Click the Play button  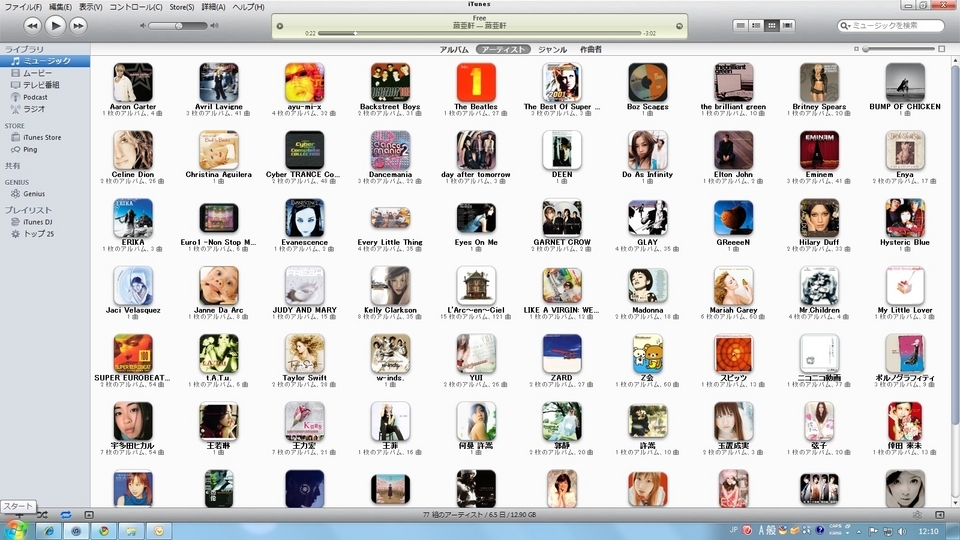pos(55,26)
